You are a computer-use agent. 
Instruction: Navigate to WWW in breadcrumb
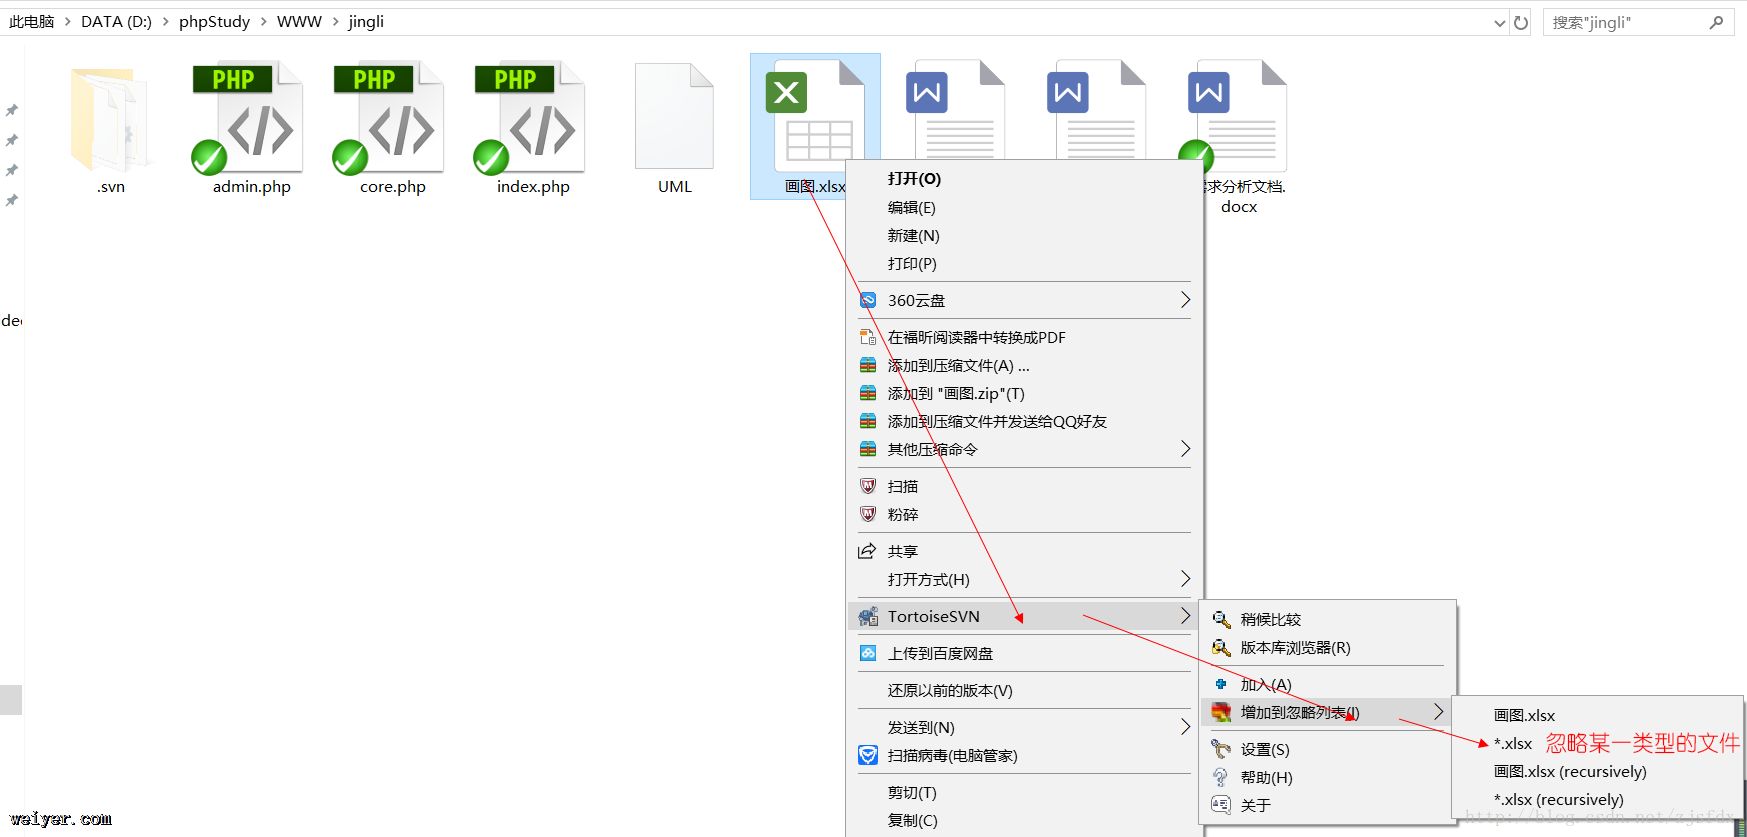click(x=299, y=22)
